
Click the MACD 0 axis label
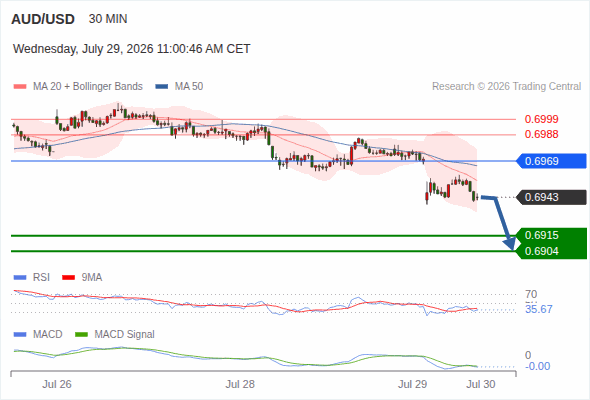point(528,355)
